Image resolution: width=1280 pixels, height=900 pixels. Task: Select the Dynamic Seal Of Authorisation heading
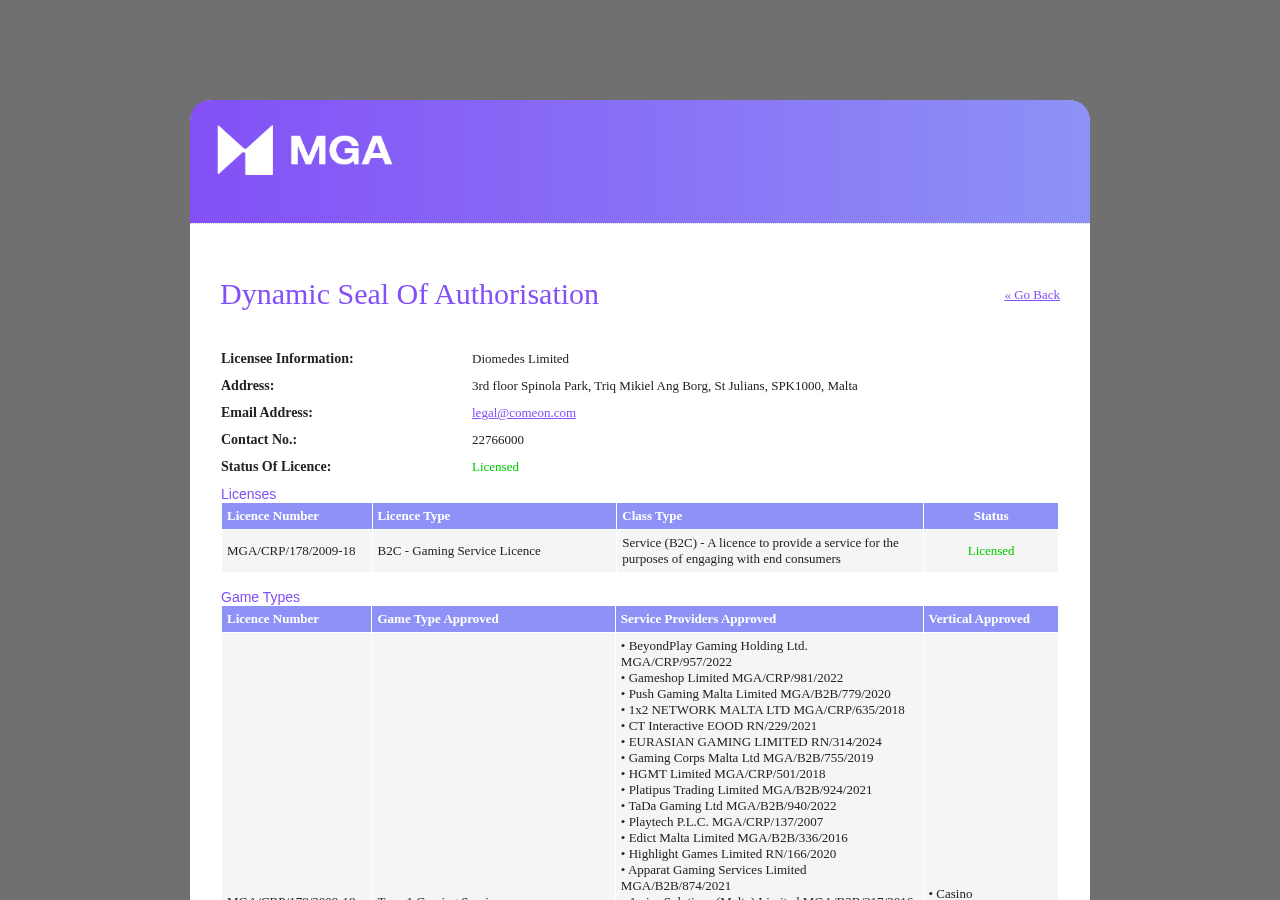[409, 294]
